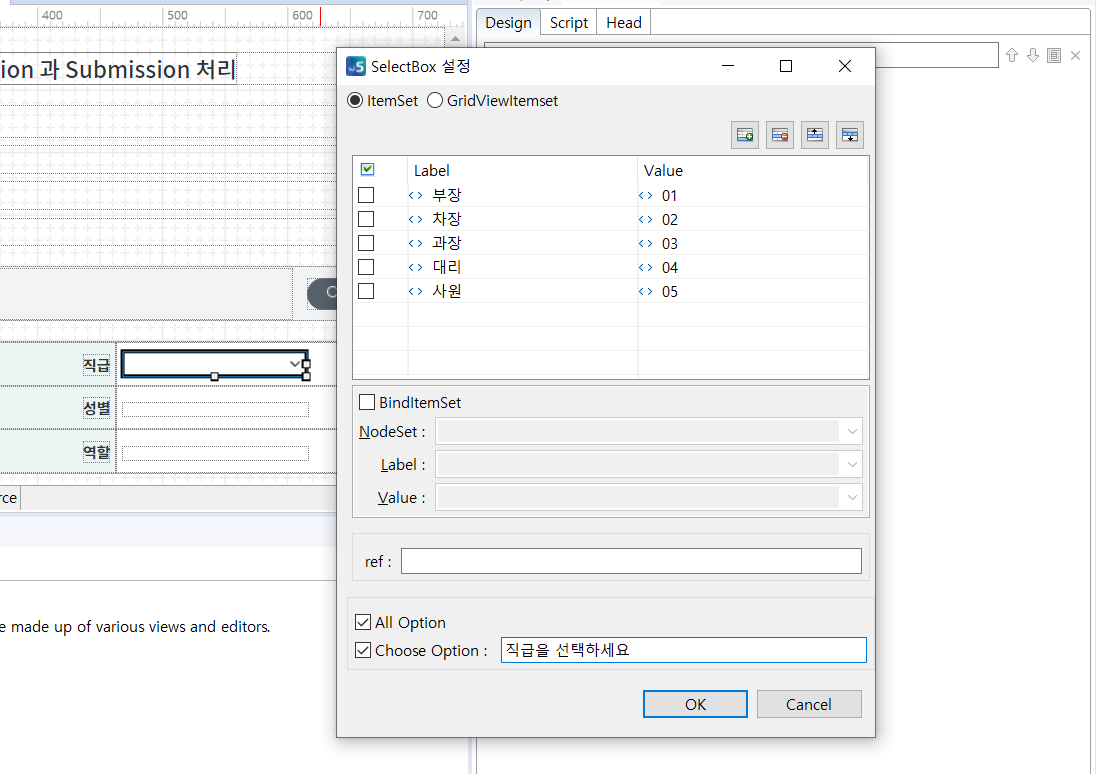
Task: Click the search field at top of right panel
Action: (937, 55)
